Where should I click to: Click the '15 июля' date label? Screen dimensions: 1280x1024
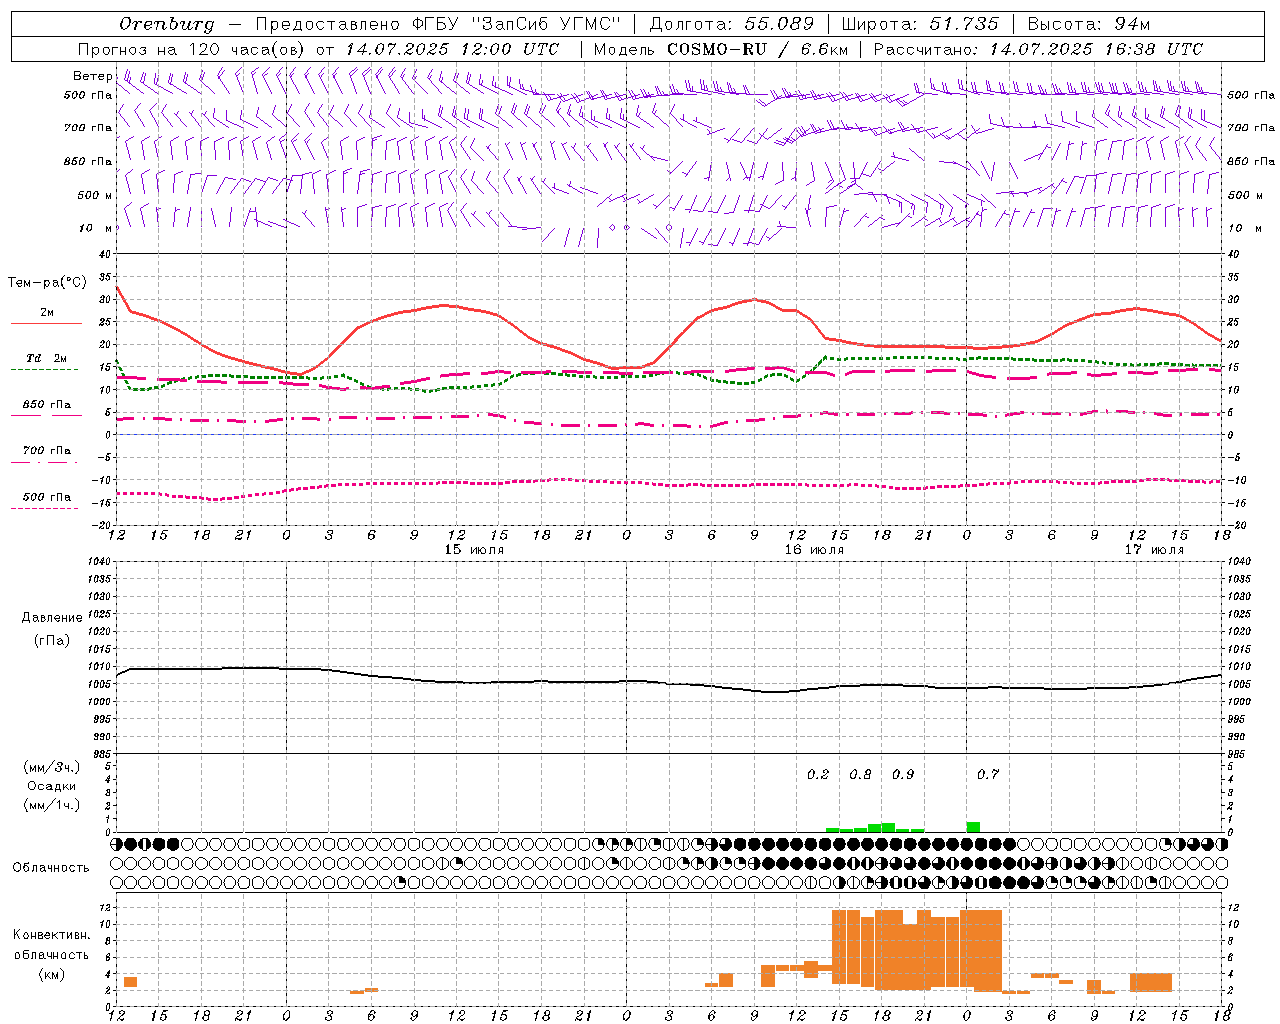pos(474,550)
